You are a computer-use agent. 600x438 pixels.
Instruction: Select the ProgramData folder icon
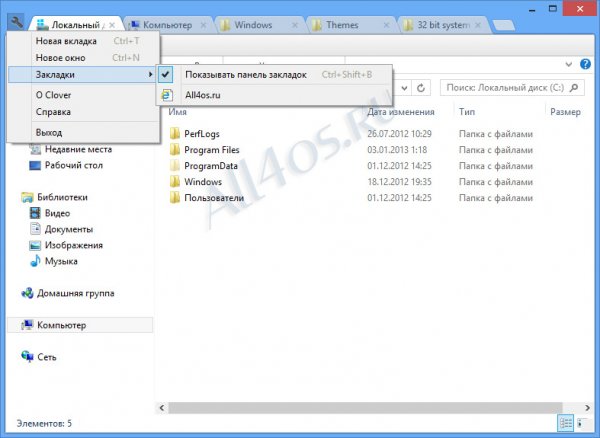(x=175, y=166)
